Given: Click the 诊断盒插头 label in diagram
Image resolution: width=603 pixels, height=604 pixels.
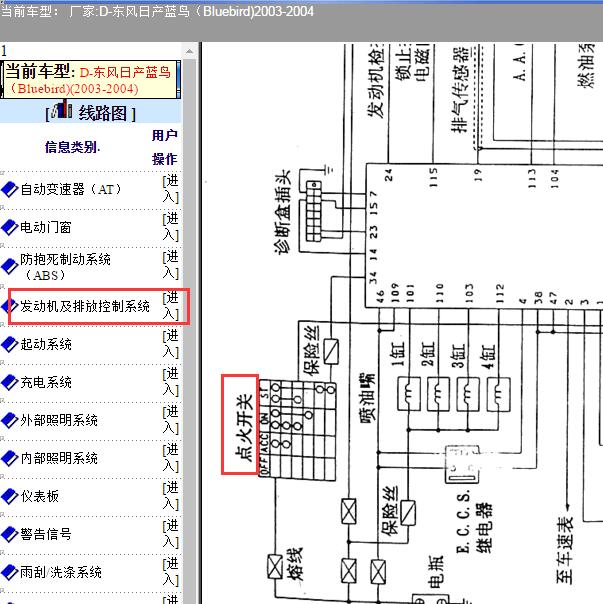Looking at the screenshot, I should [x=282, y=211].
